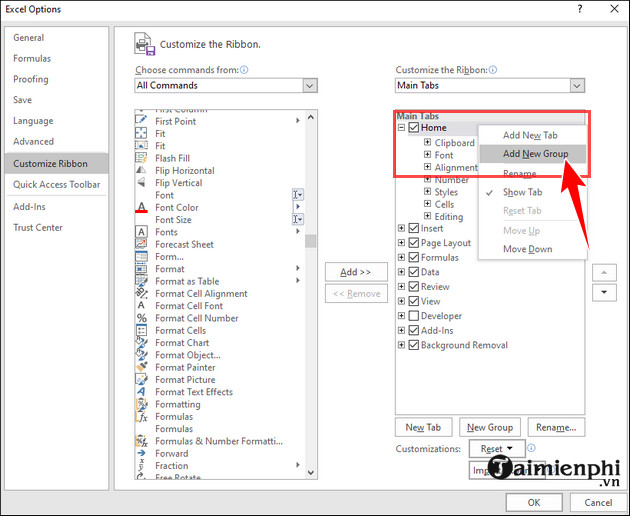Click the Formatting command icon
Viewport: 630px width, 516px height.
(141, 404)
